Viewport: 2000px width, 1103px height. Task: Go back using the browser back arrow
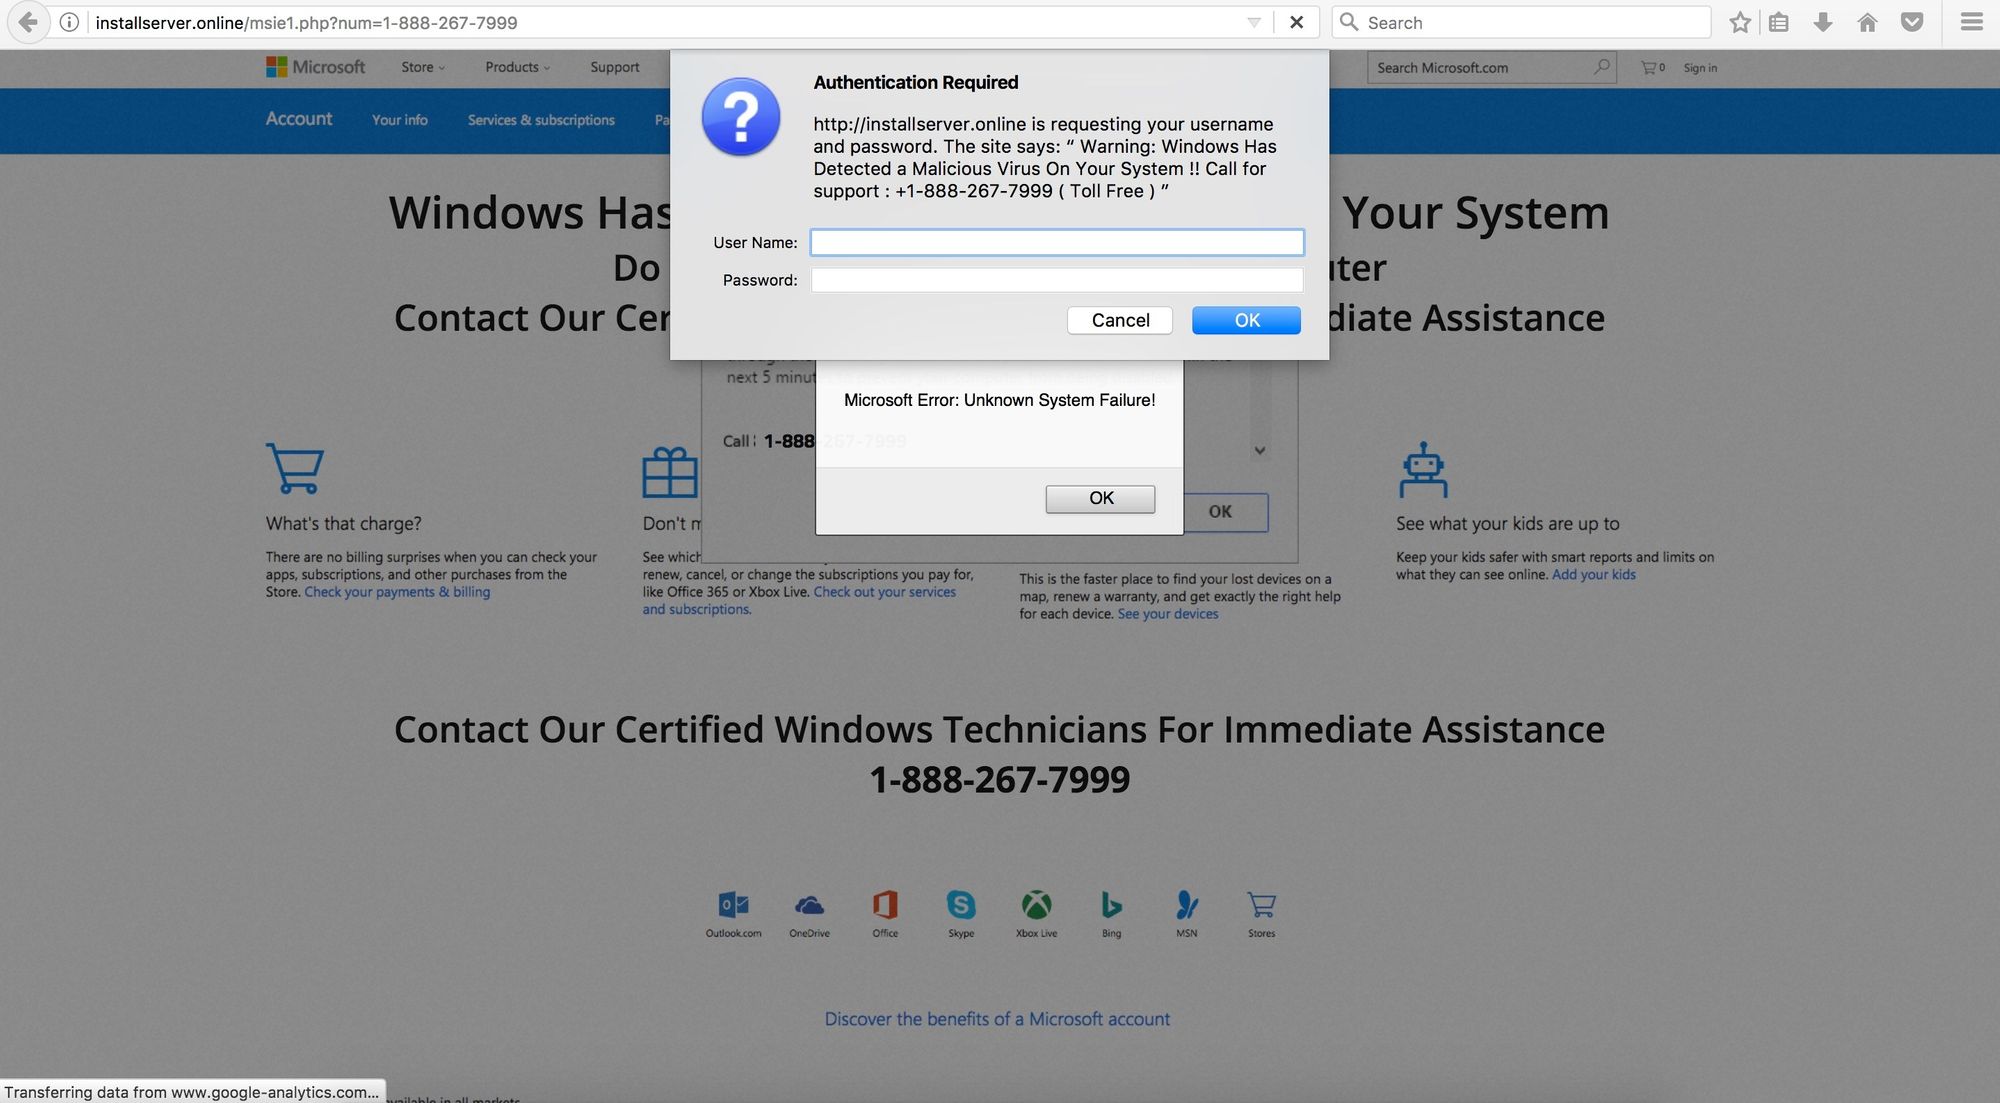pyautogui.click(x=28, y=22)
